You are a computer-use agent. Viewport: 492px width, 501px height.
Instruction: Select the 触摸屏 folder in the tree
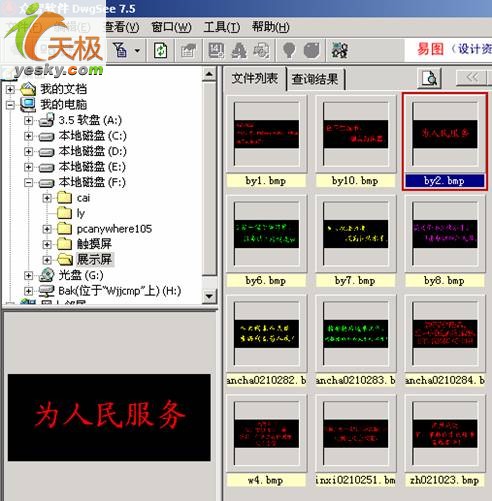(94, 244)
